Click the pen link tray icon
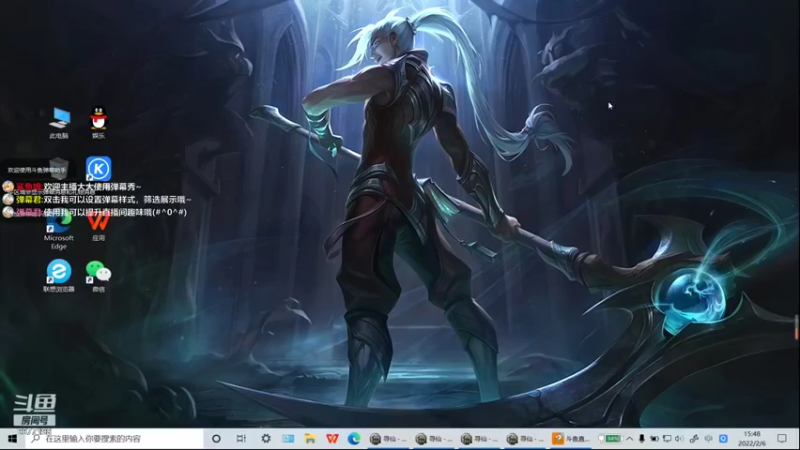The image size is (800, 450). 694,439
